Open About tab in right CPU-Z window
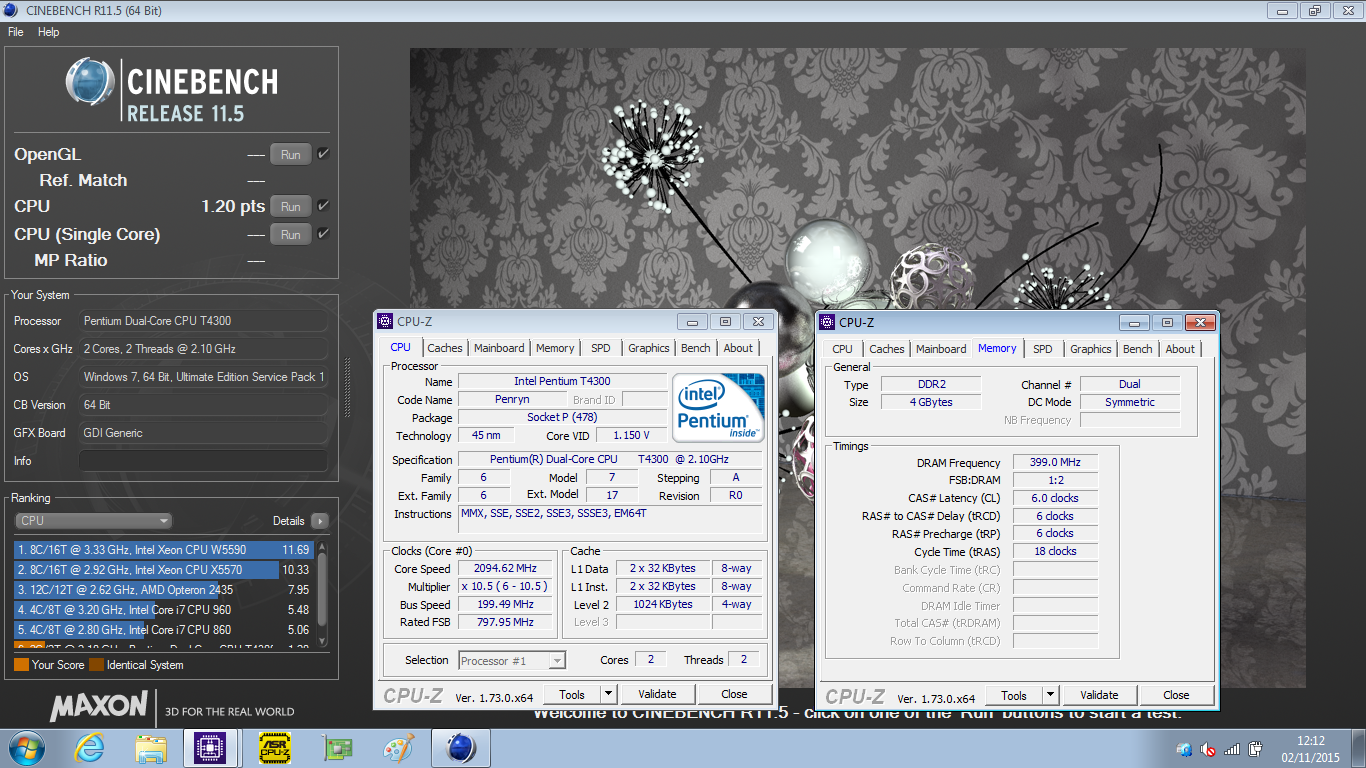 click(x=1180, y=349)
